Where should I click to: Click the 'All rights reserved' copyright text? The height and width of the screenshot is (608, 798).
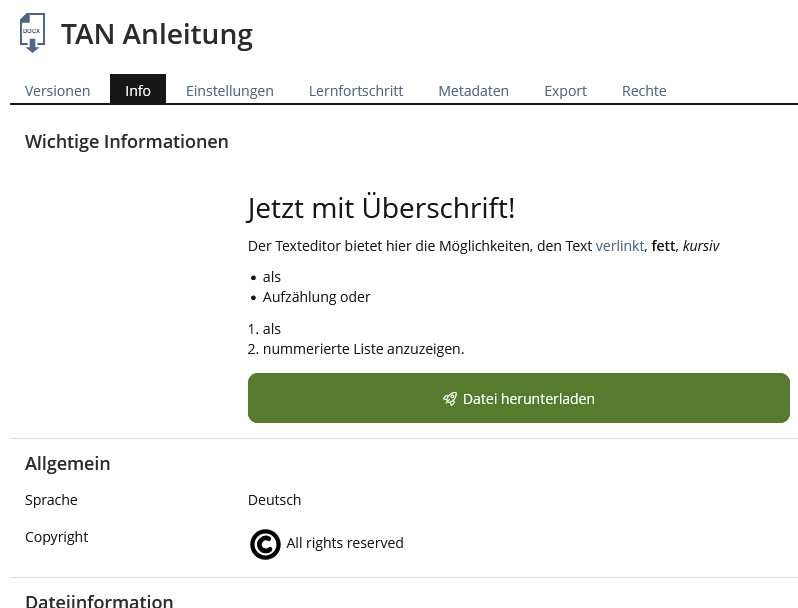tap(345, 543)
